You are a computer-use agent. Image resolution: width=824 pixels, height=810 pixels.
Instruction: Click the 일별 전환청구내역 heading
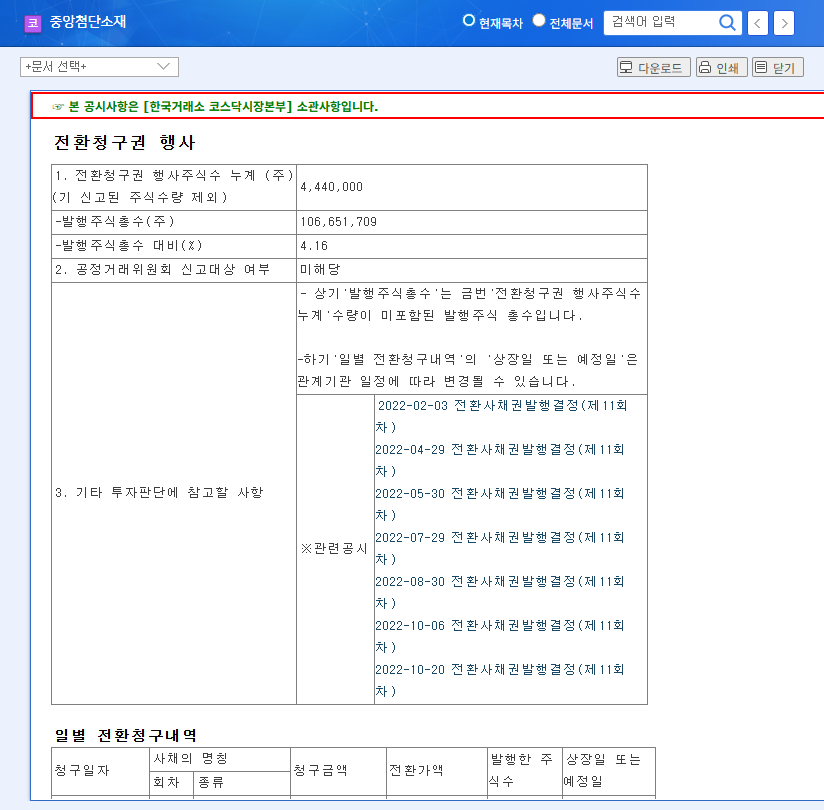(126, 735)
